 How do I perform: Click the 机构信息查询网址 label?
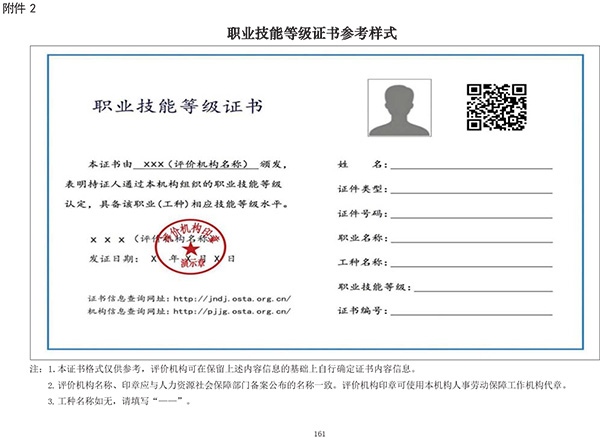(130, 311)
